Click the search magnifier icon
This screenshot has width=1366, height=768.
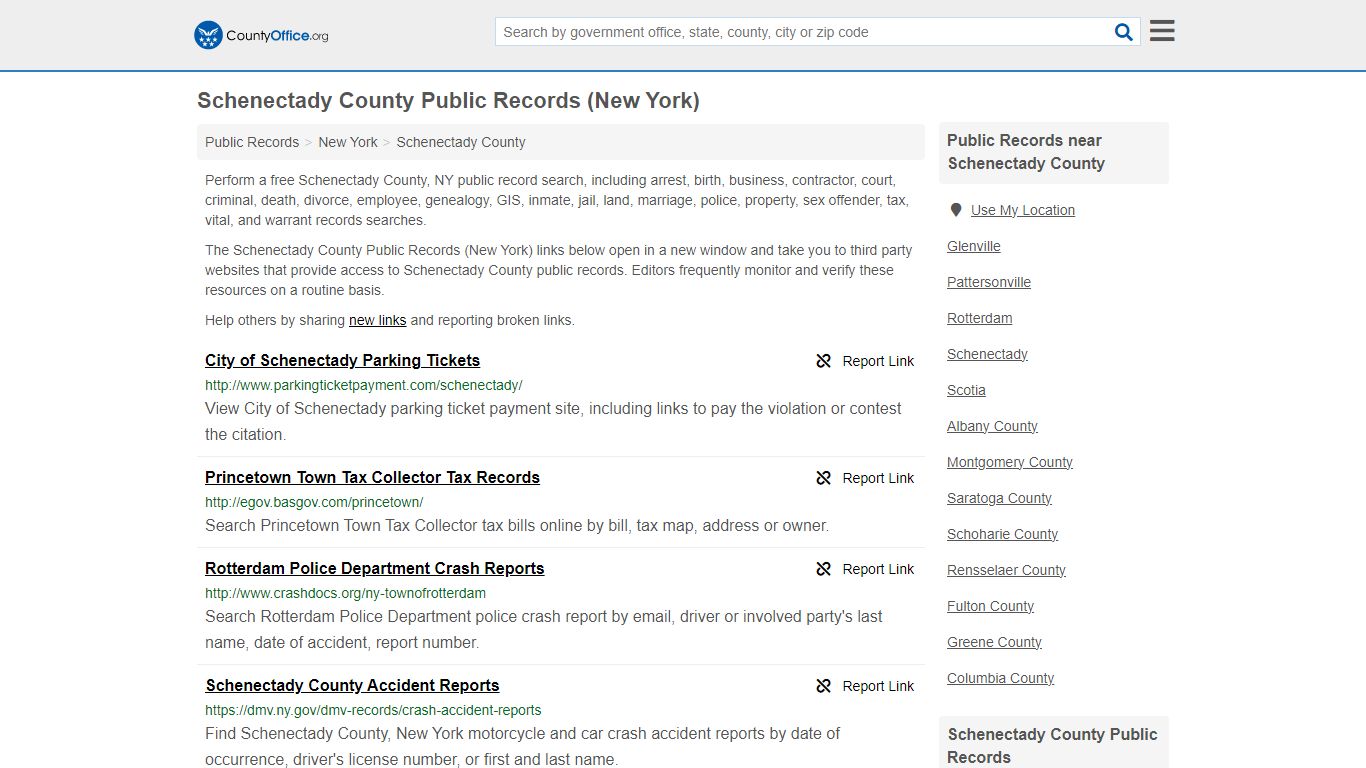click(x=1124, y=32)
